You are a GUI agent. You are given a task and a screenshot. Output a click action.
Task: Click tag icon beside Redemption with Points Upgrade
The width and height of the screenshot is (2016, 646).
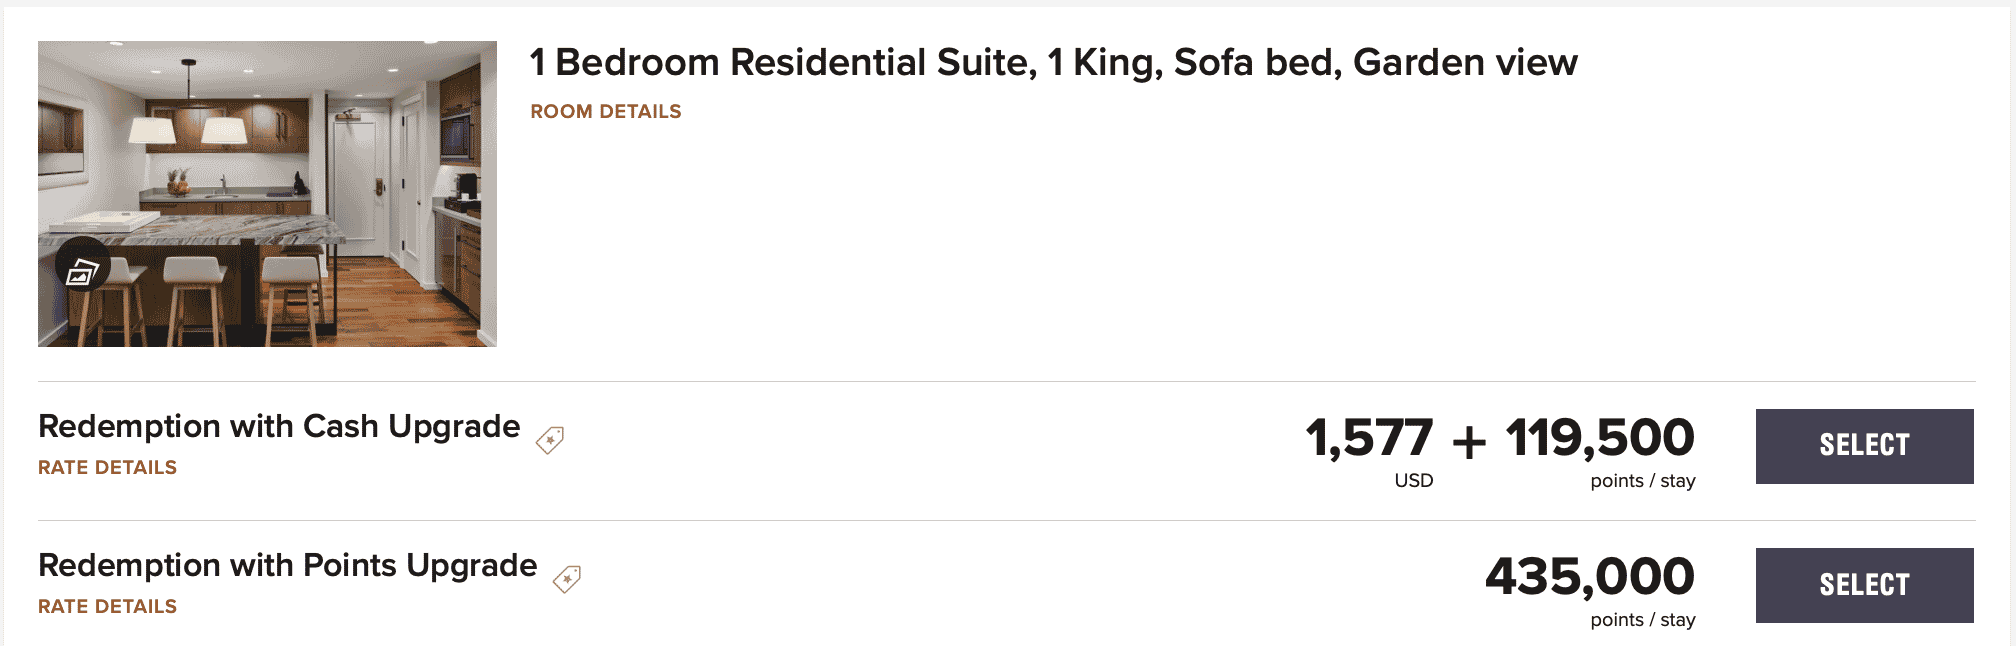567,579
